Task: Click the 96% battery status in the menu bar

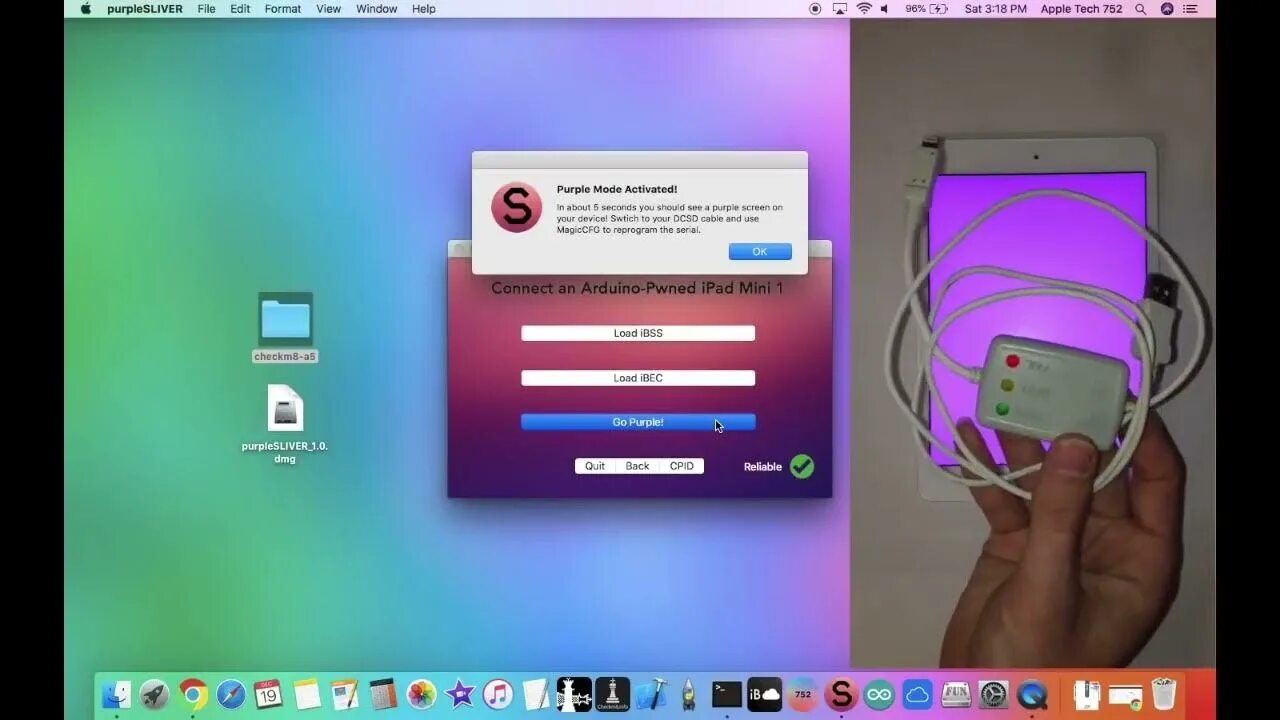Action: pos(926,9)
